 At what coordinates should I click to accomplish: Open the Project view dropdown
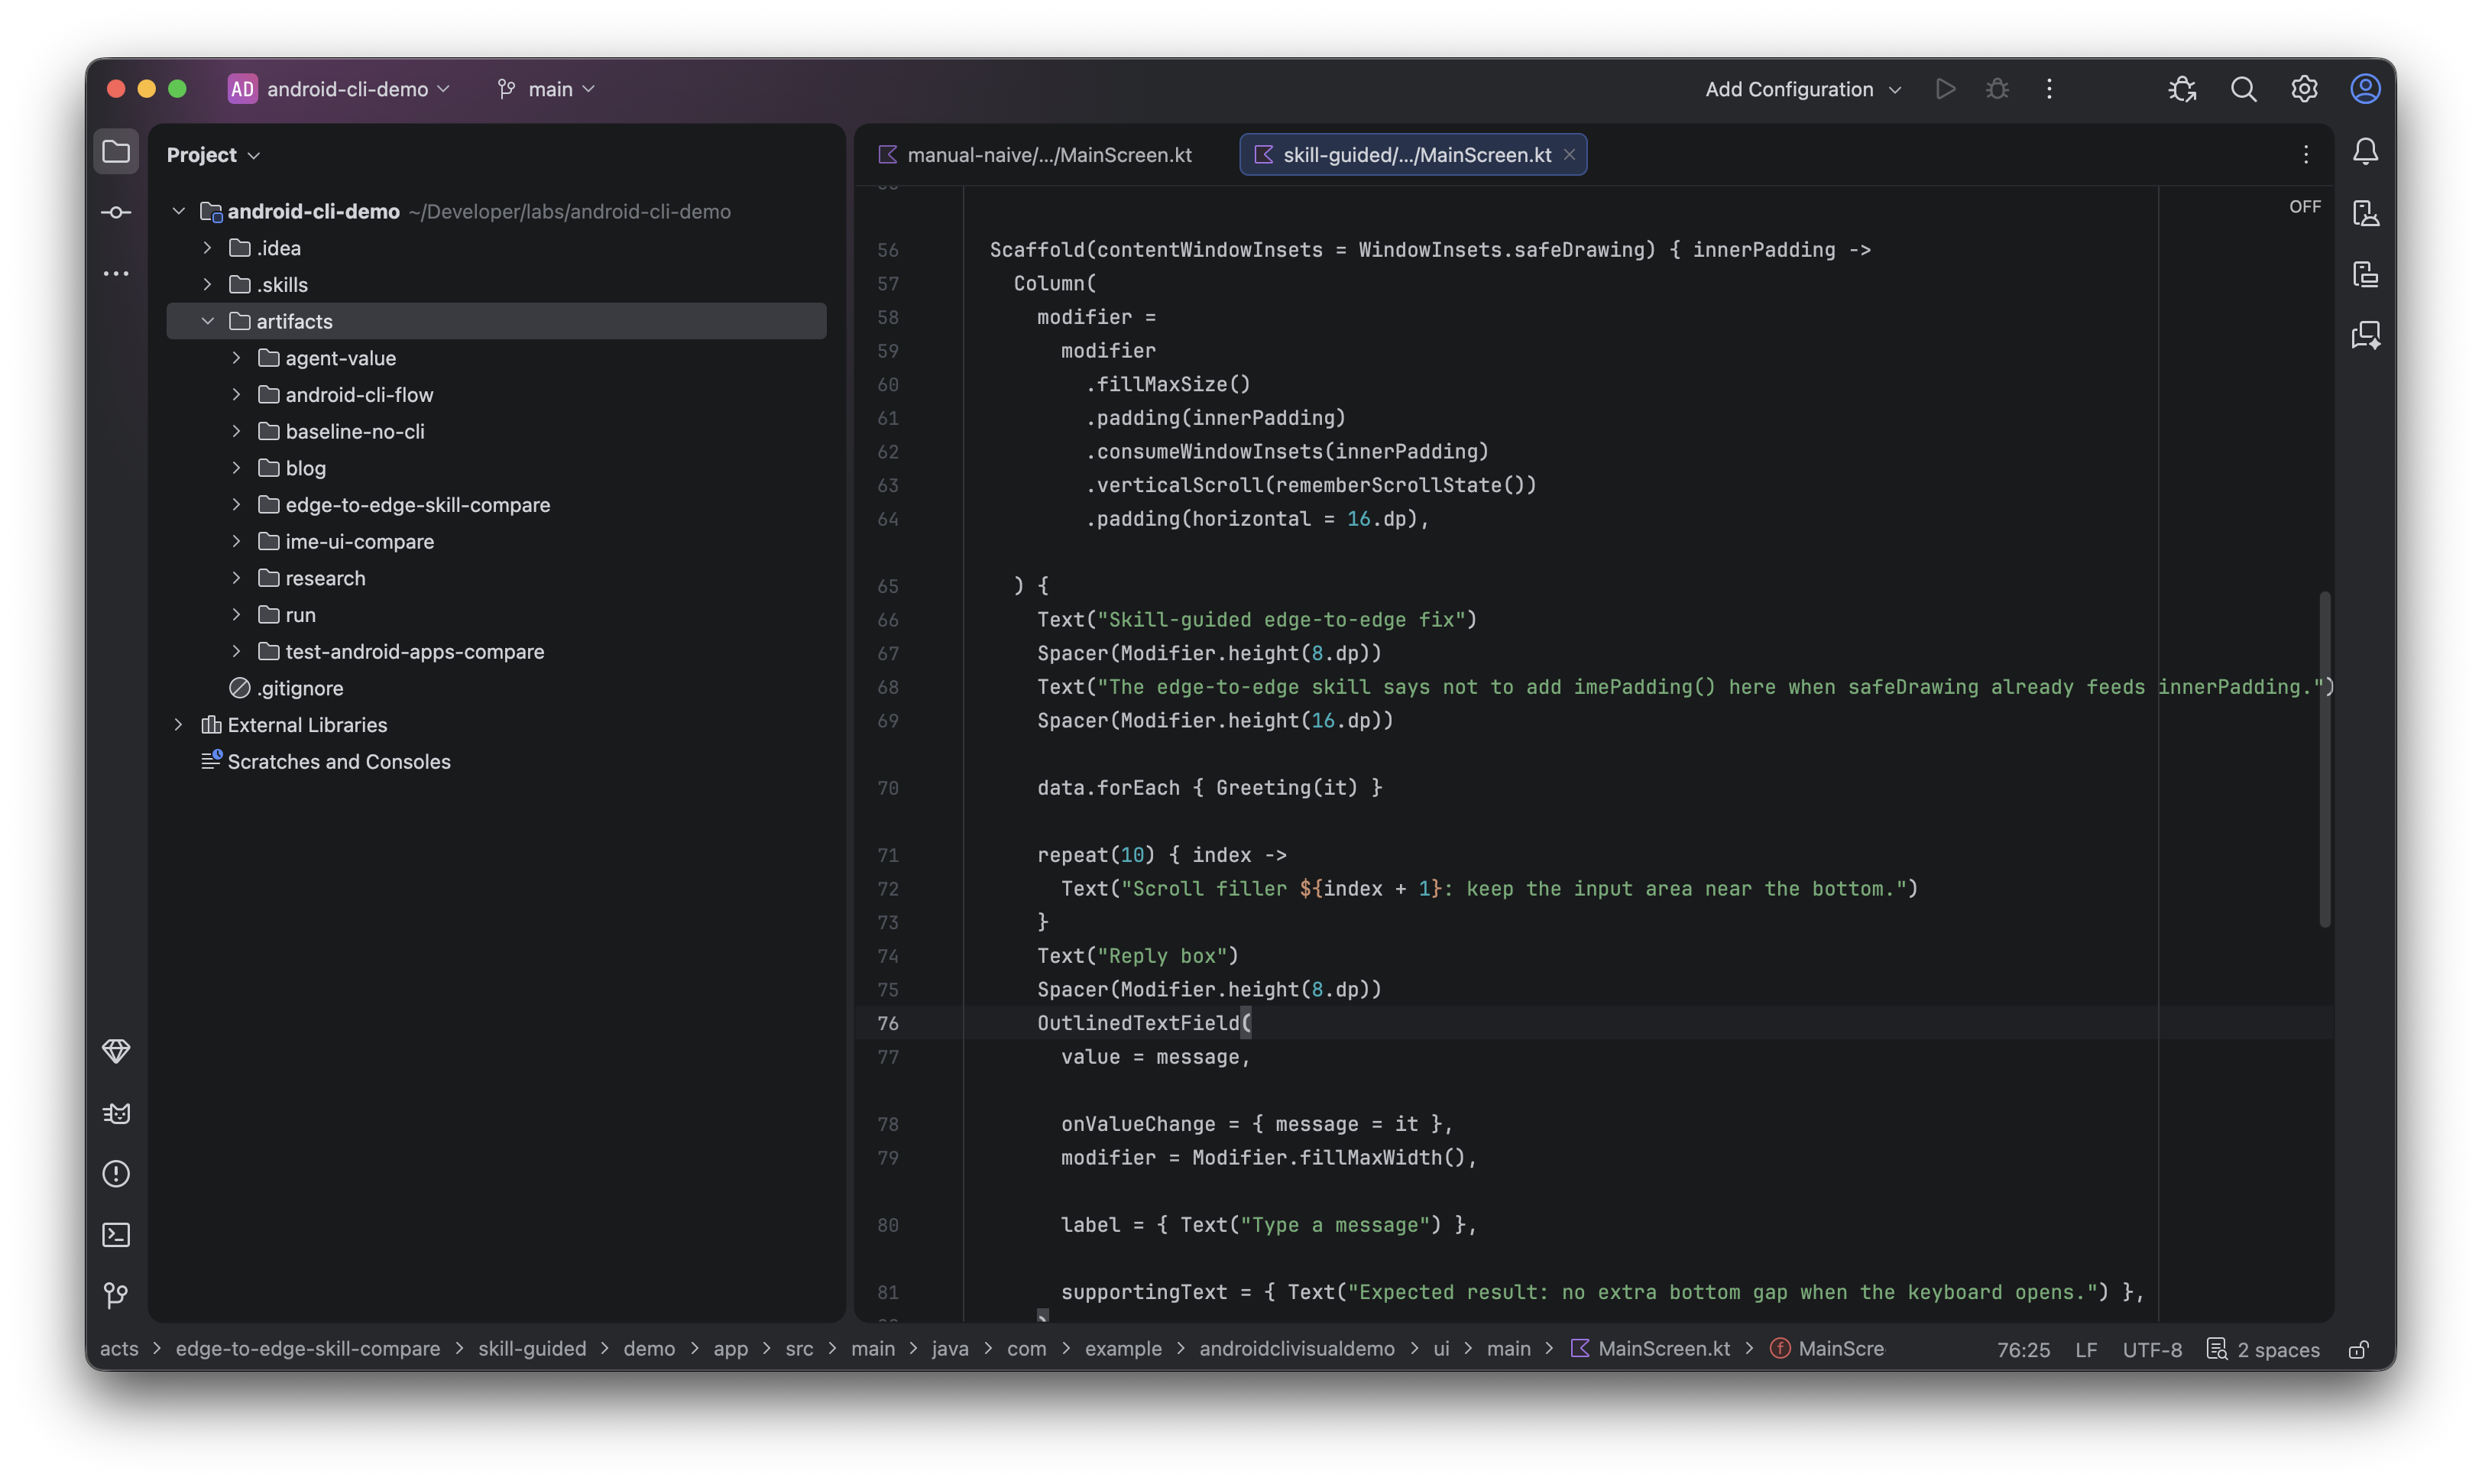pos(213,155)
